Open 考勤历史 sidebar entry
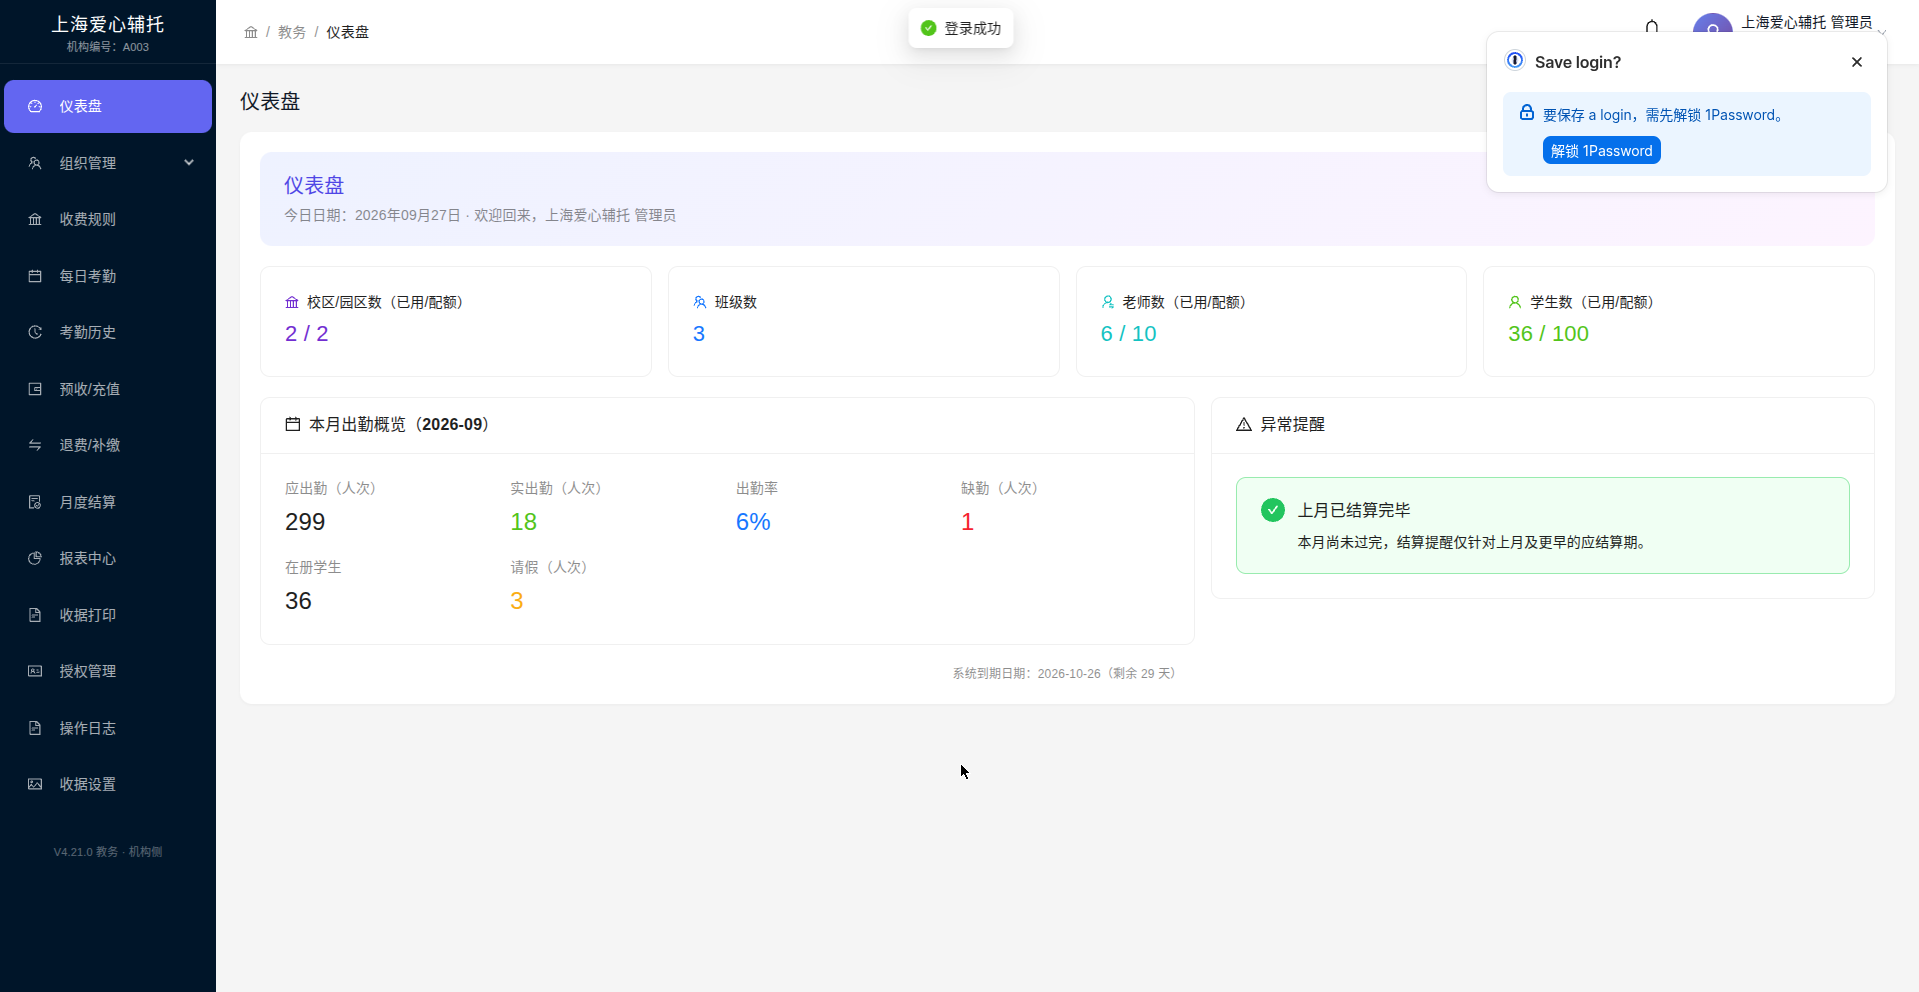 pos(108,332)
